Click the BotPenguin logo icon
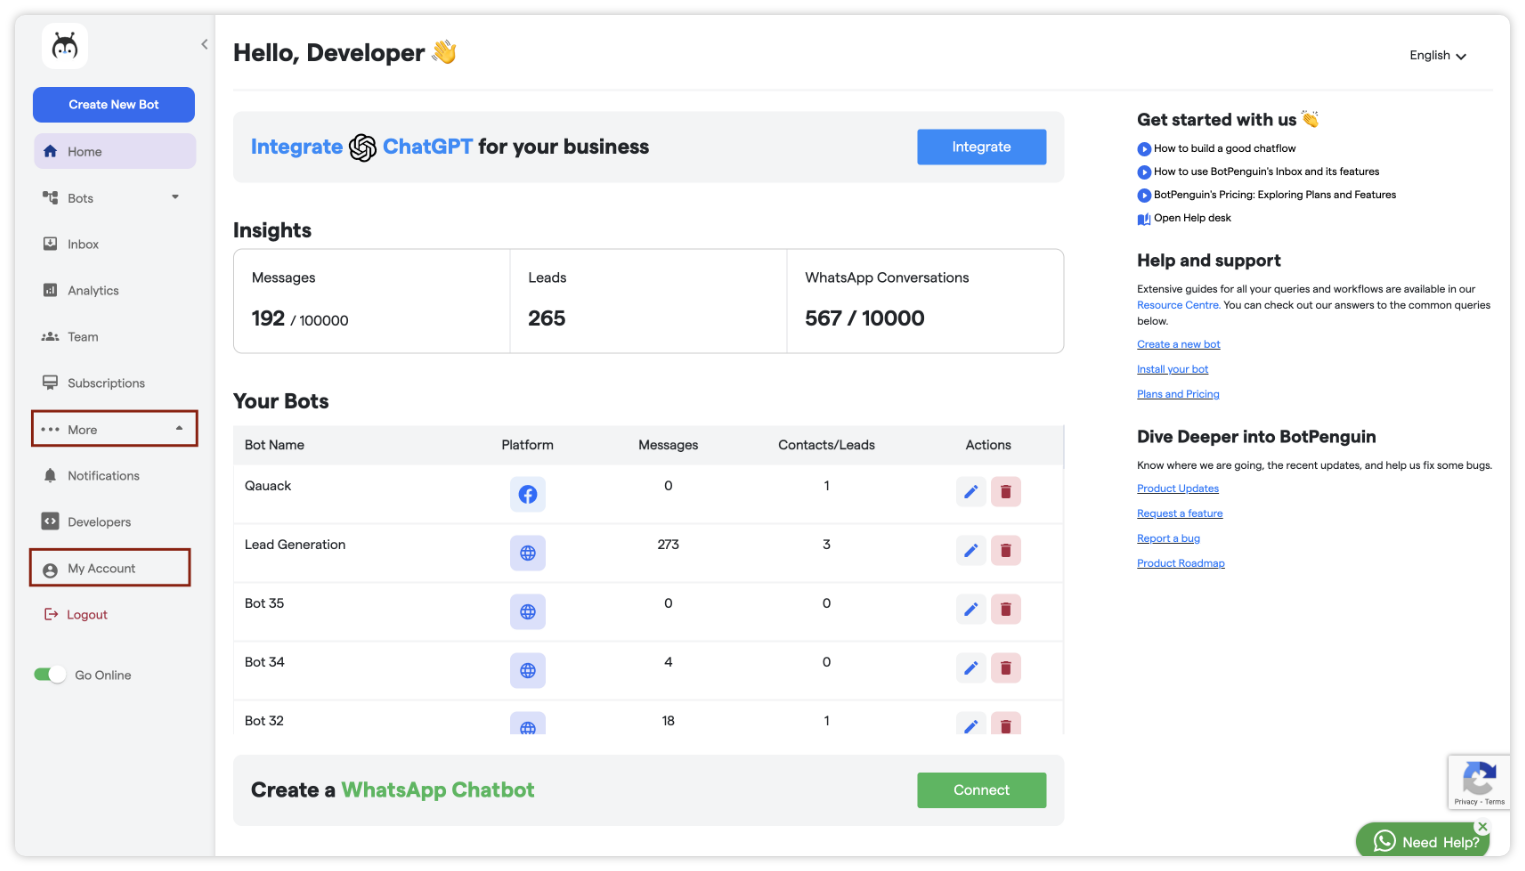 [65, 46]
